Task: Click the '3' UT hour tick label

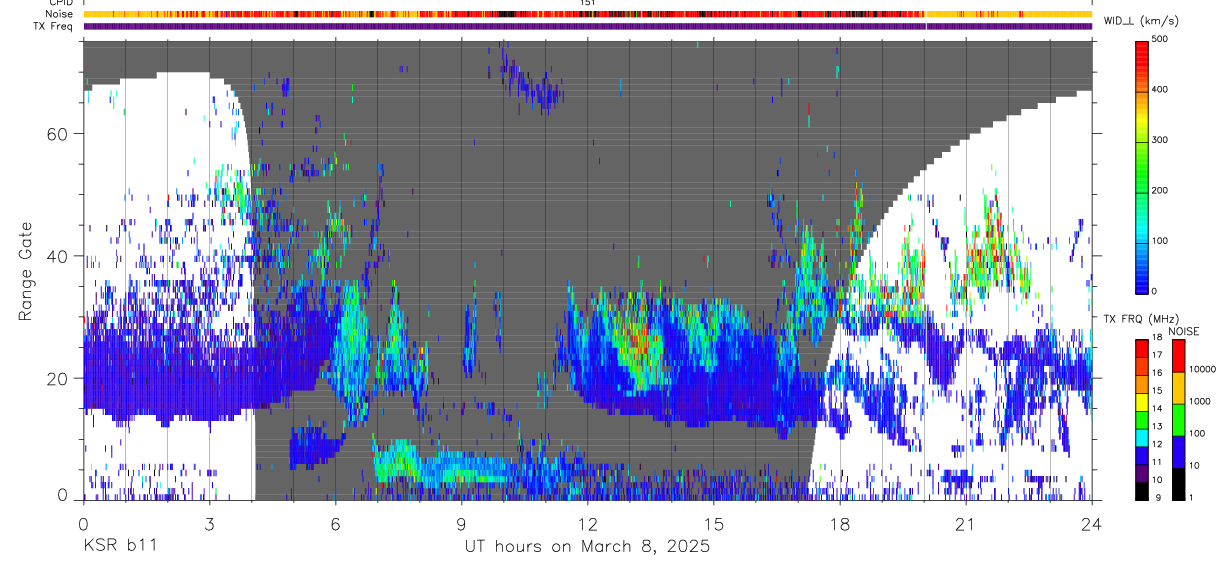Action: click(209, 523)
